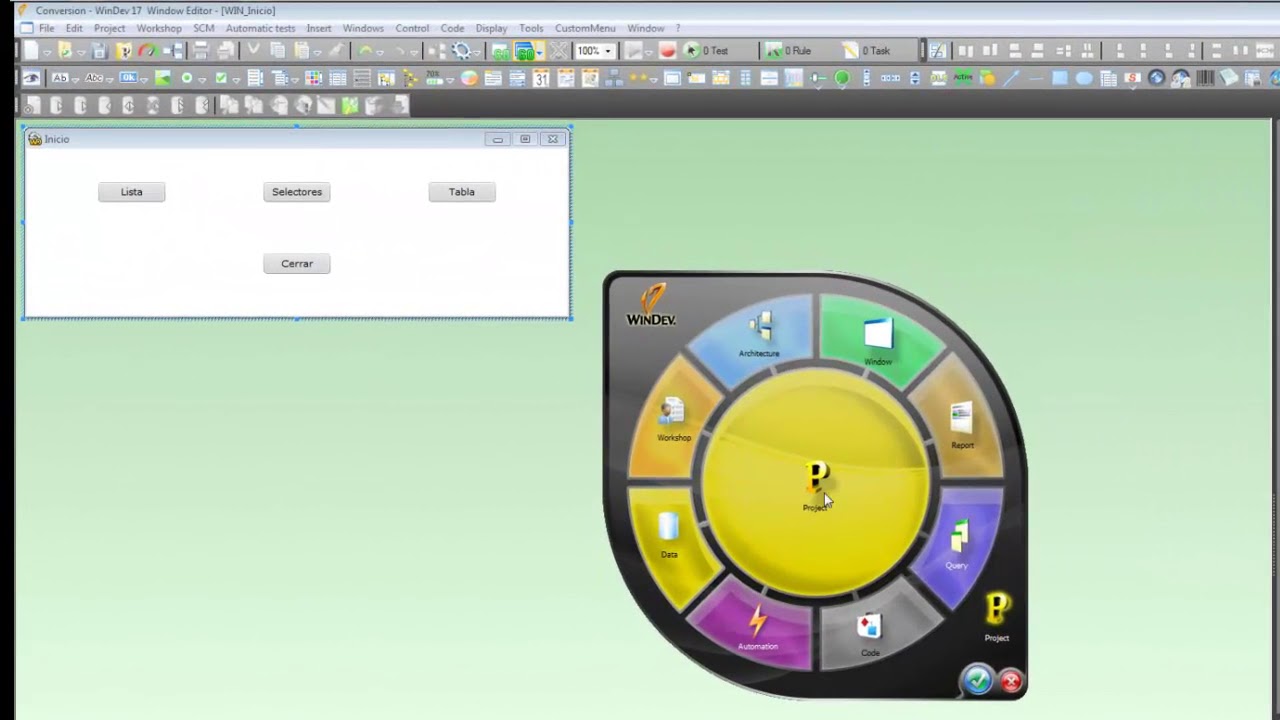Click the Open folder icon in the toolbar
The height and width of the screenshot is (720, 1280).
point(65,50)
